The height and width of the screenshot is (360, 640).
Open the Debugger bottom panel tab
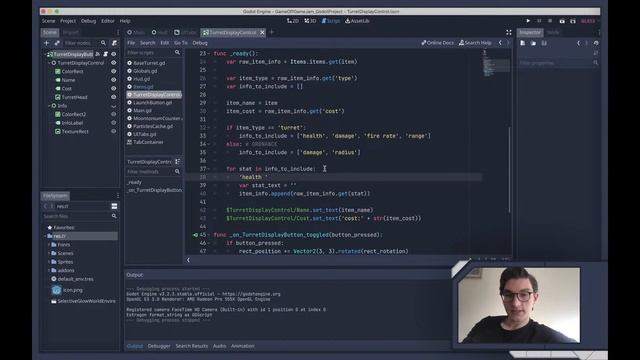(159, 346)
